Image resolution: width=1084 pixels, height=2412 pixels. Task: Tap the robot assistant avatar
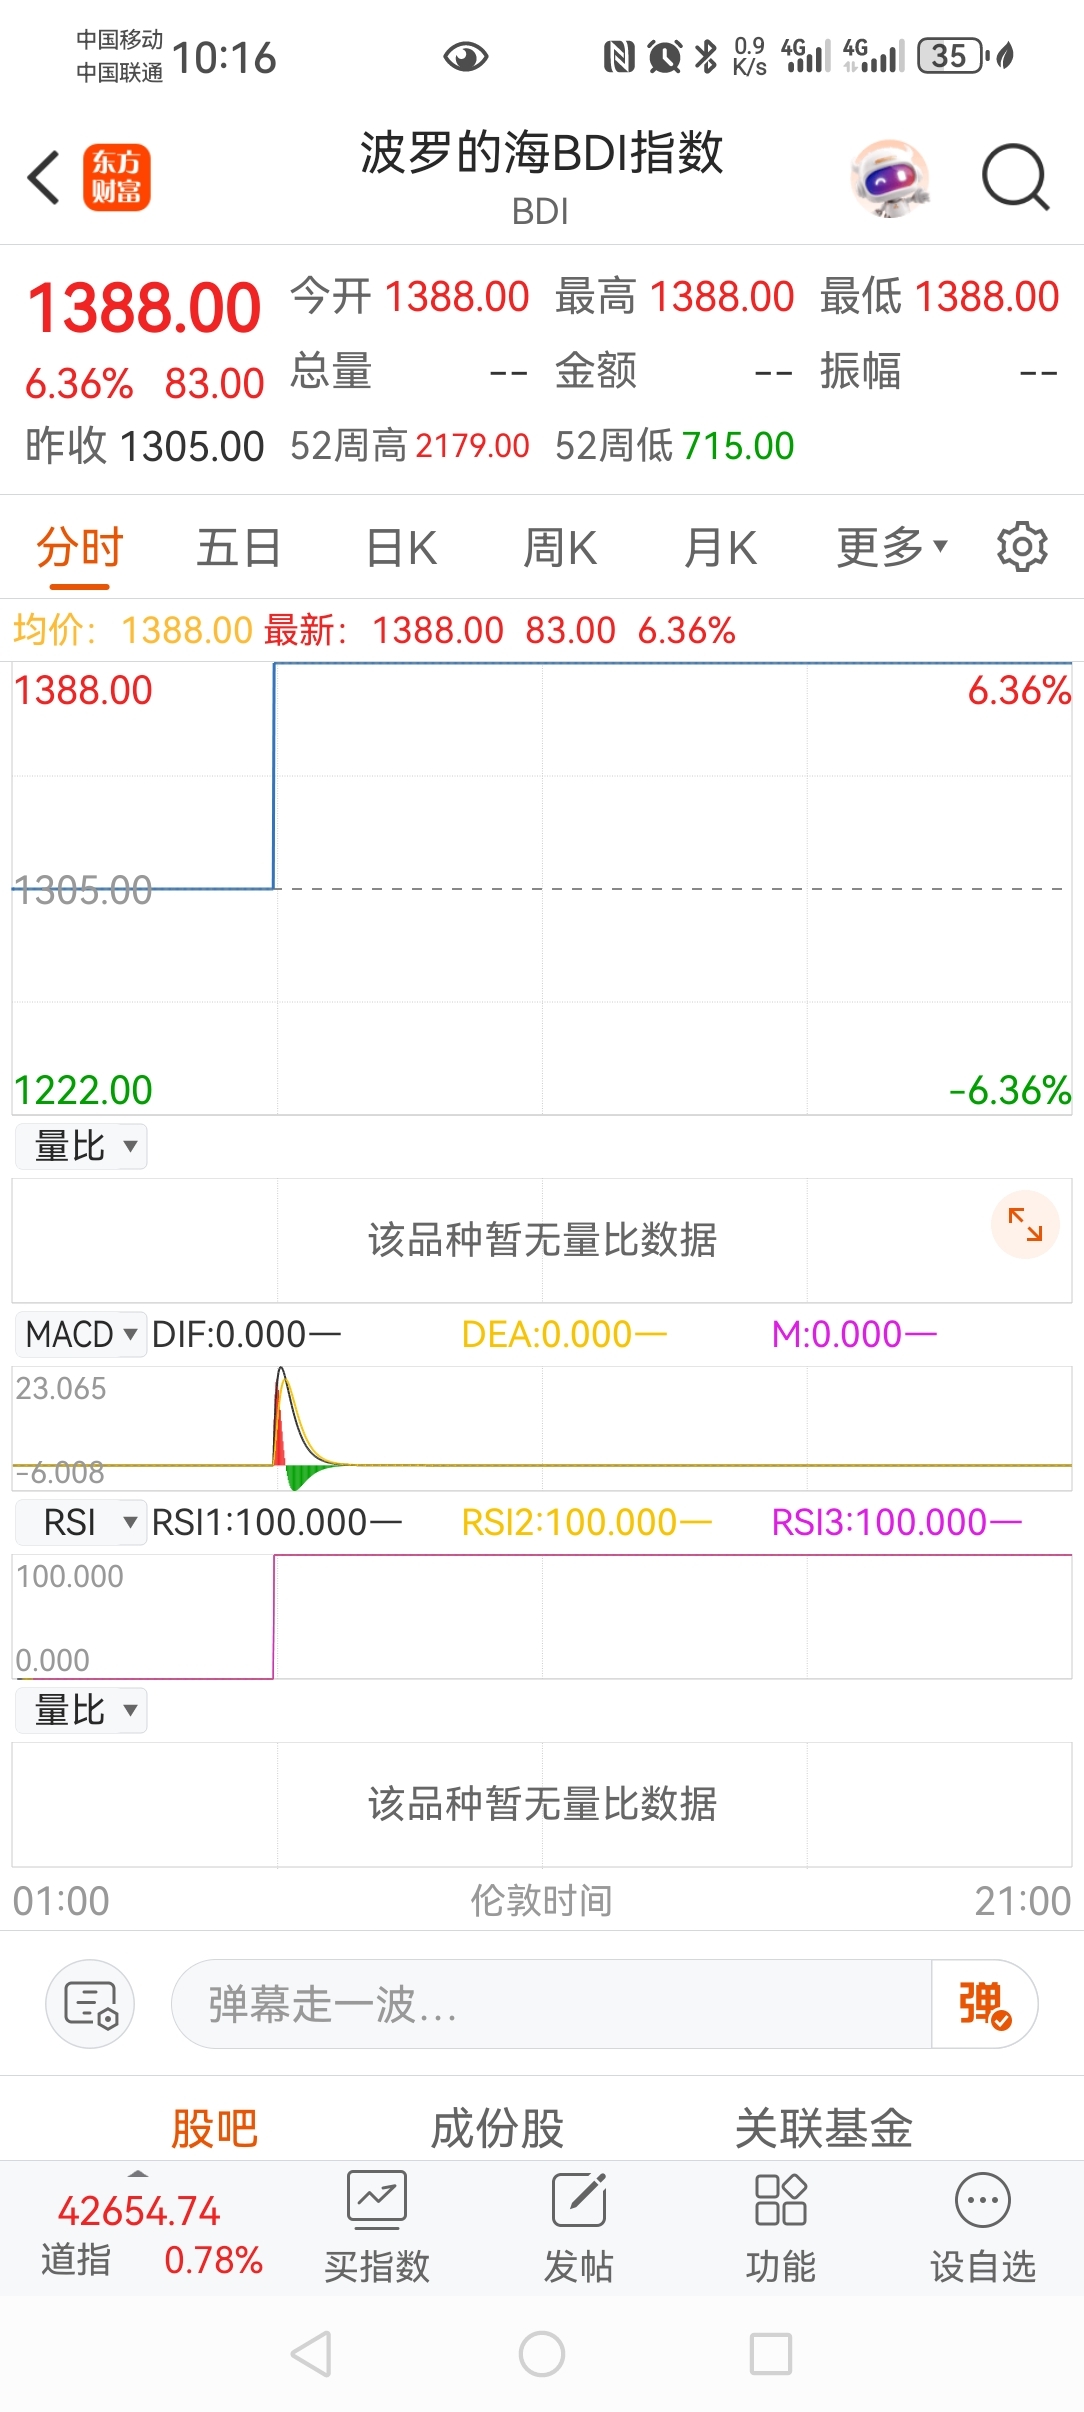coord(889,178)
